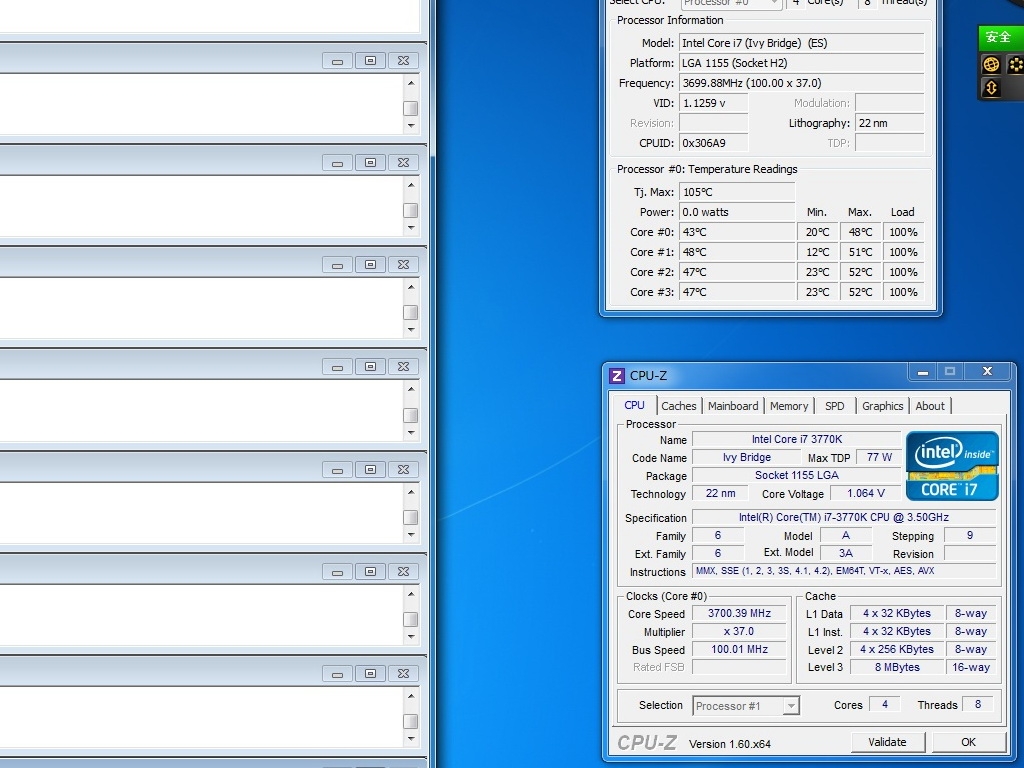Click the green 安全 status badge
1024x768 pixels.
coord(999,38)
